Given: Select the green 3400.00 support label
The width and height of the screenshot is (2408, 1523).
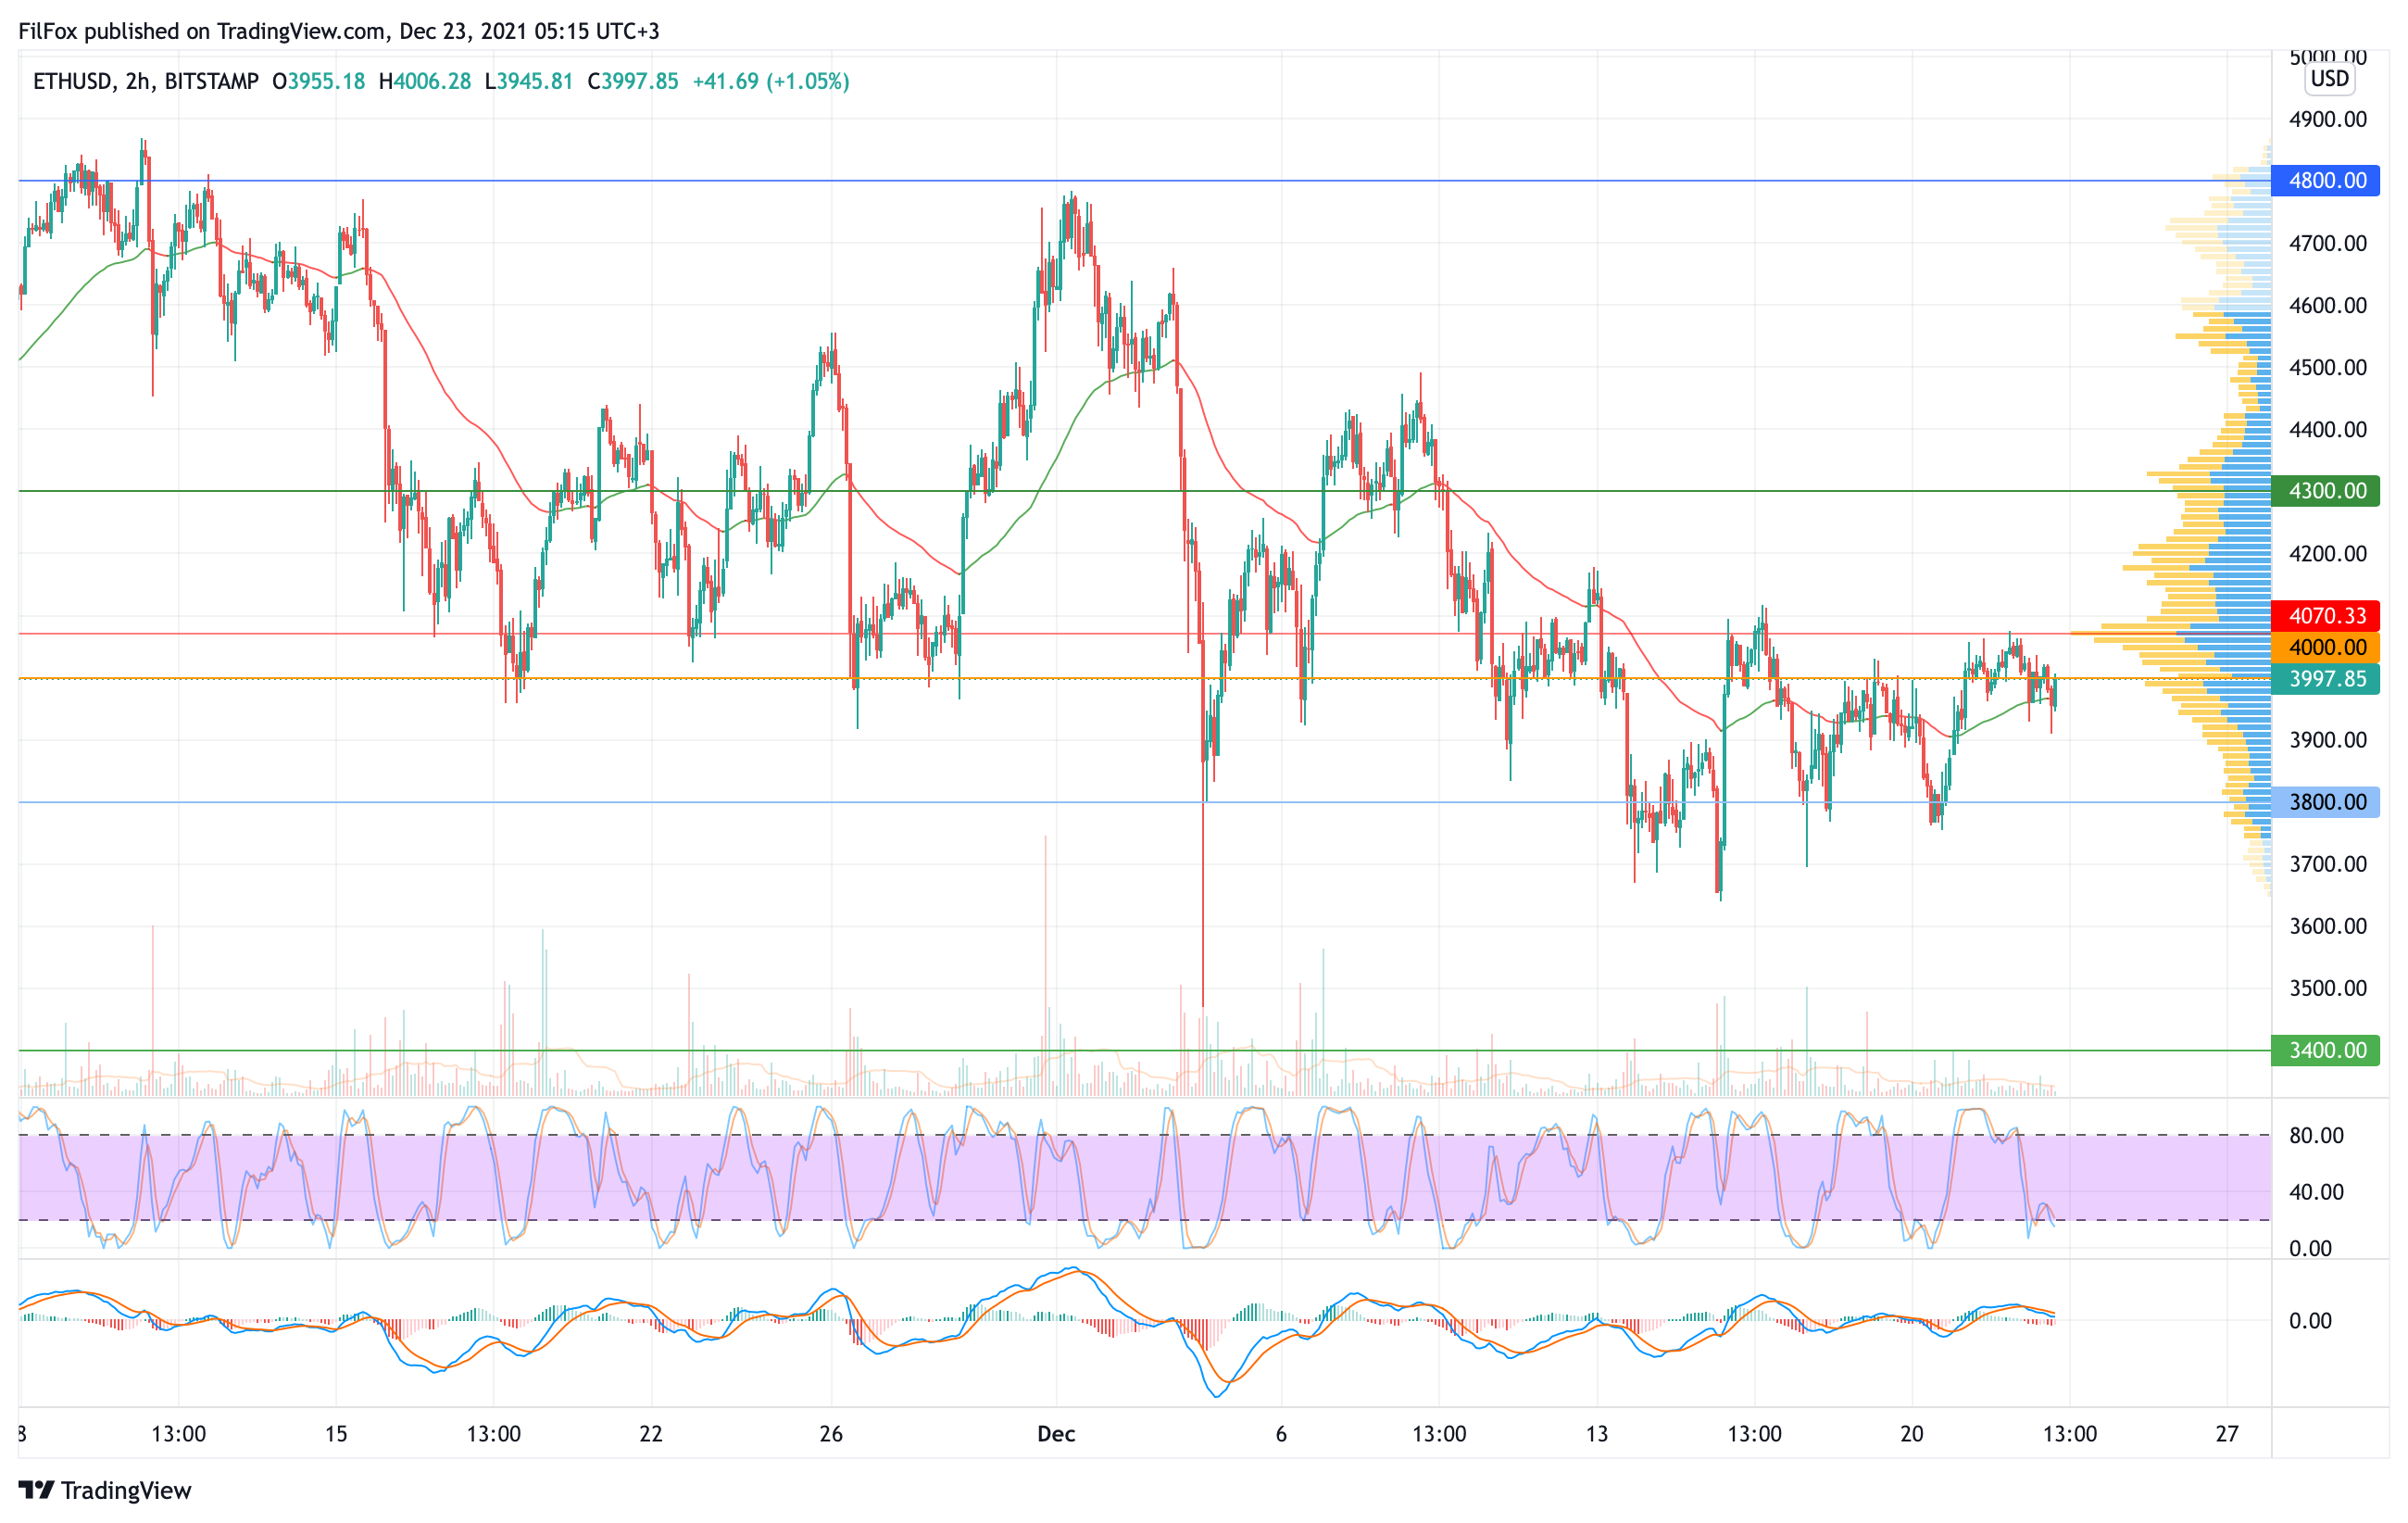Looking at the screenshot, I should pos(2326,1050).
